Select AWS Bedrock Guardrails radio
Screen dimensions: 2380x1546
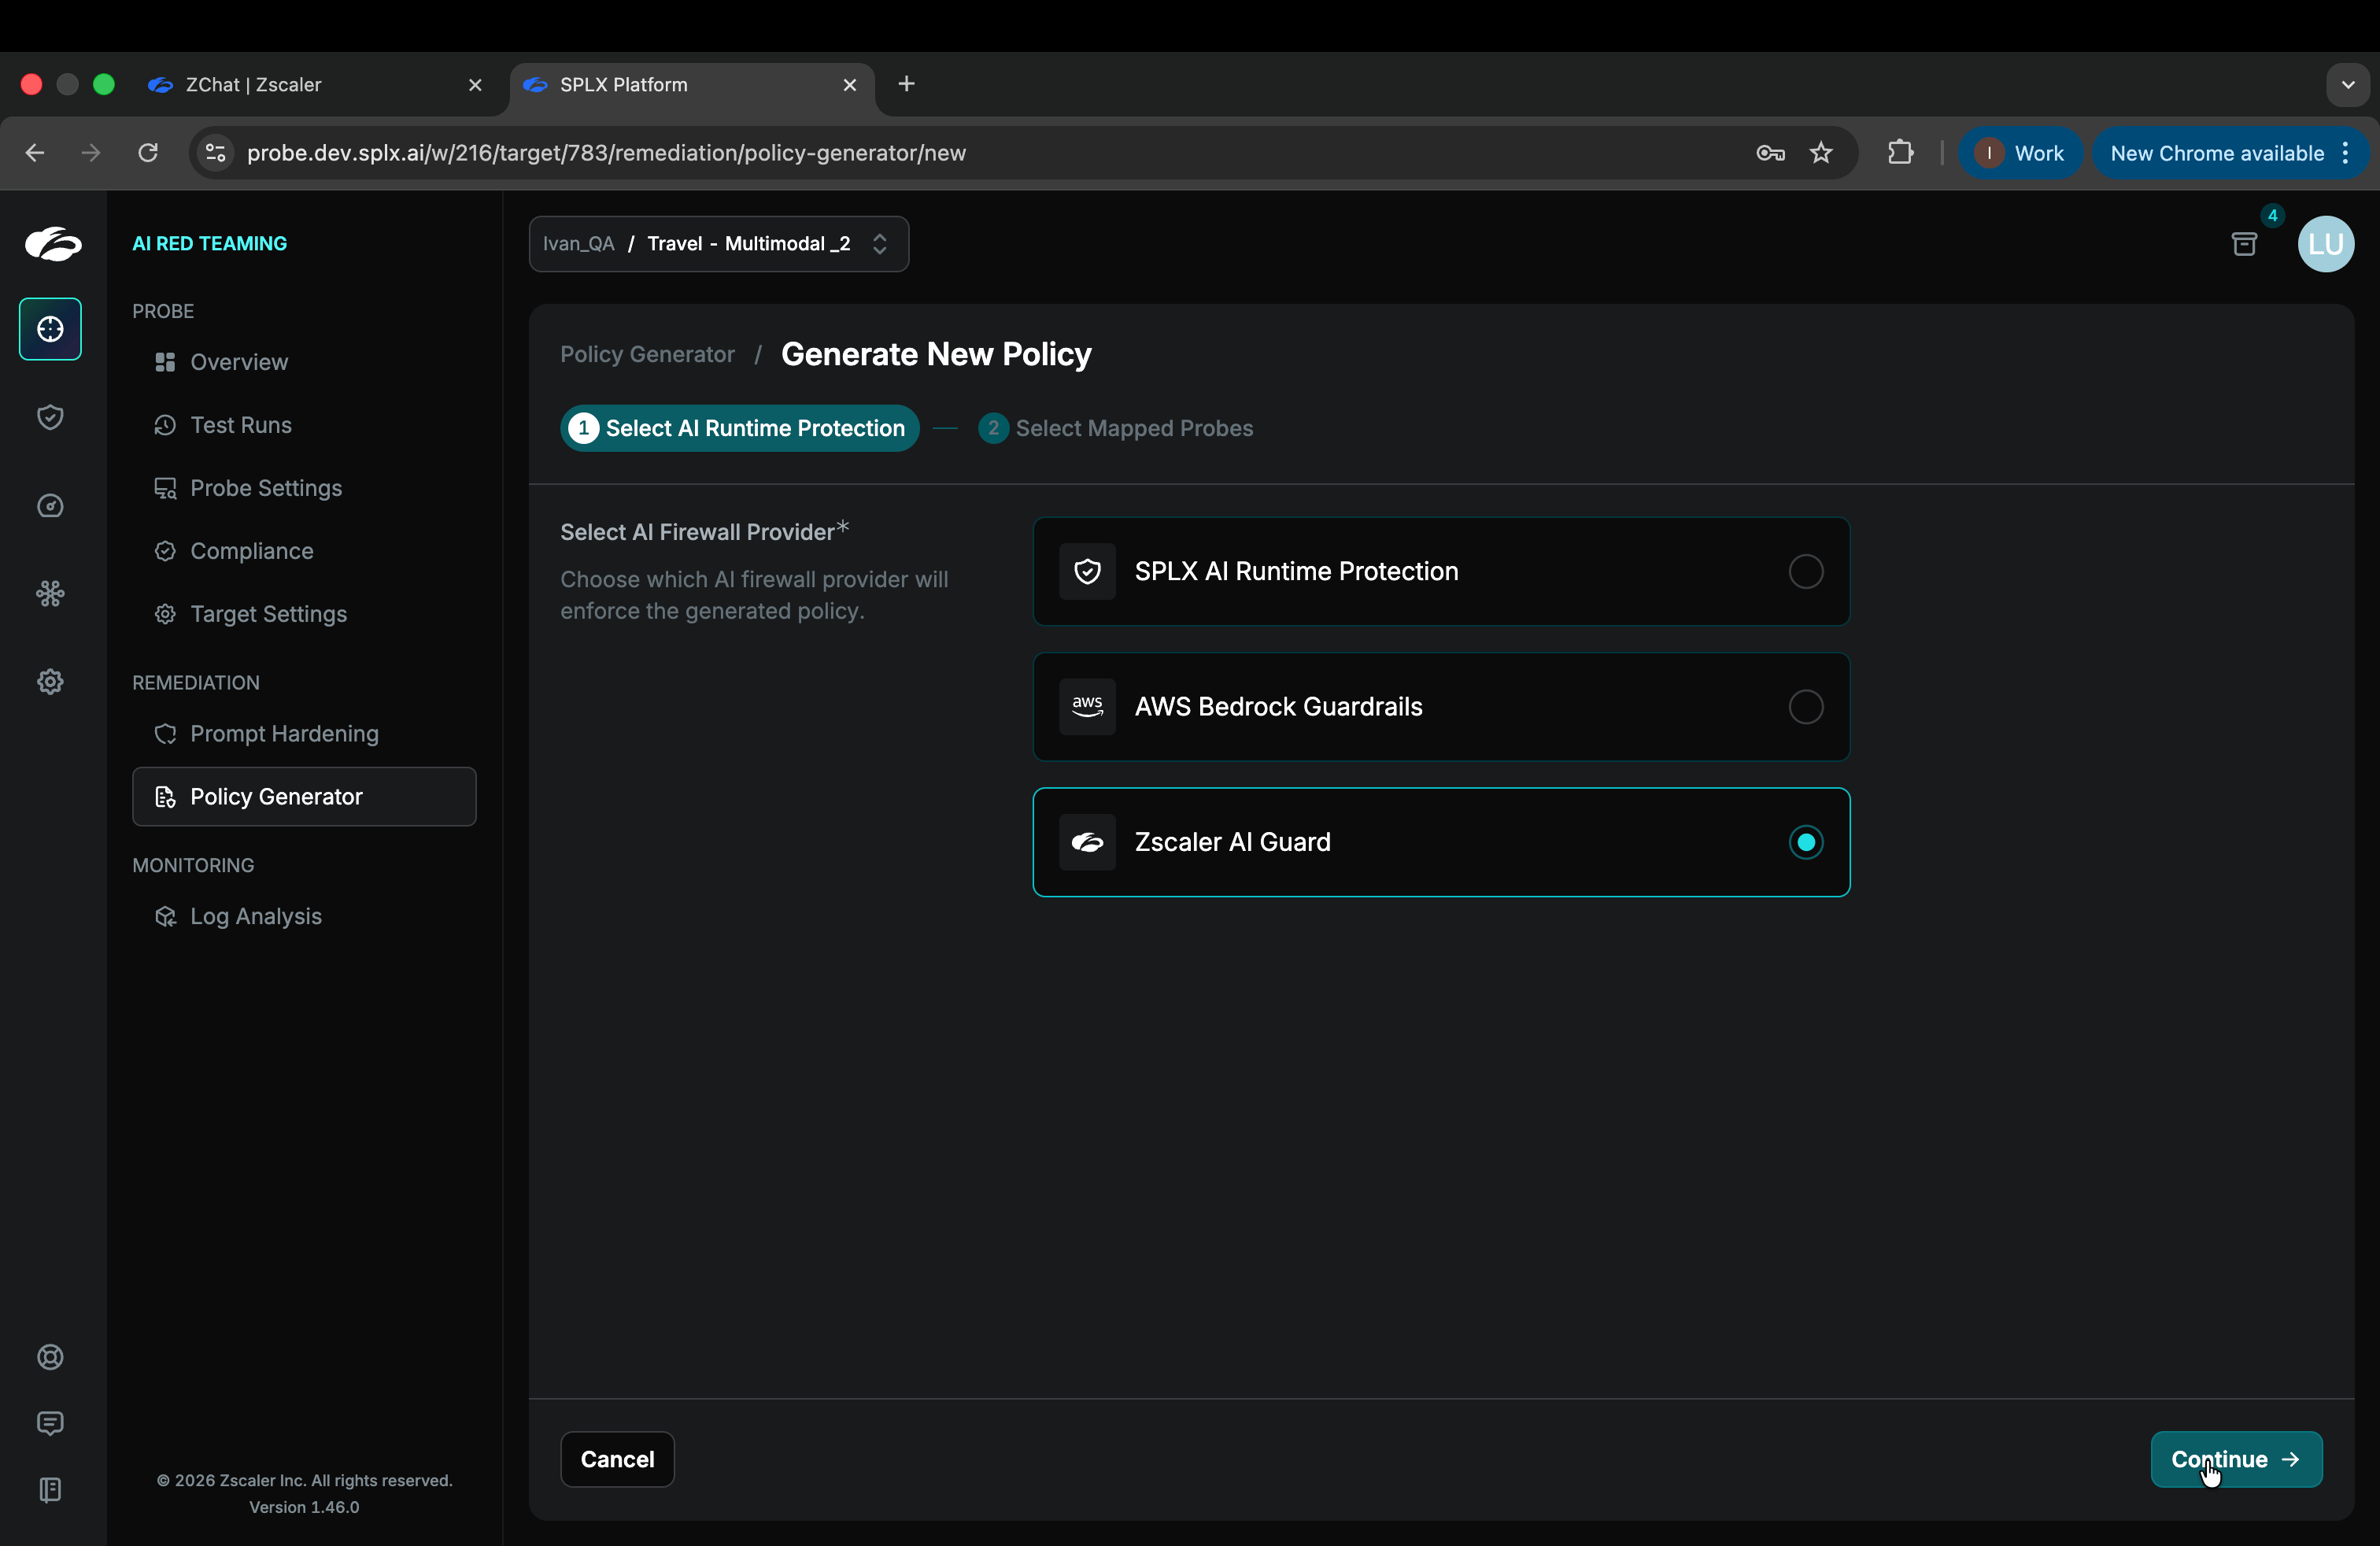[x=1805, y=707]
